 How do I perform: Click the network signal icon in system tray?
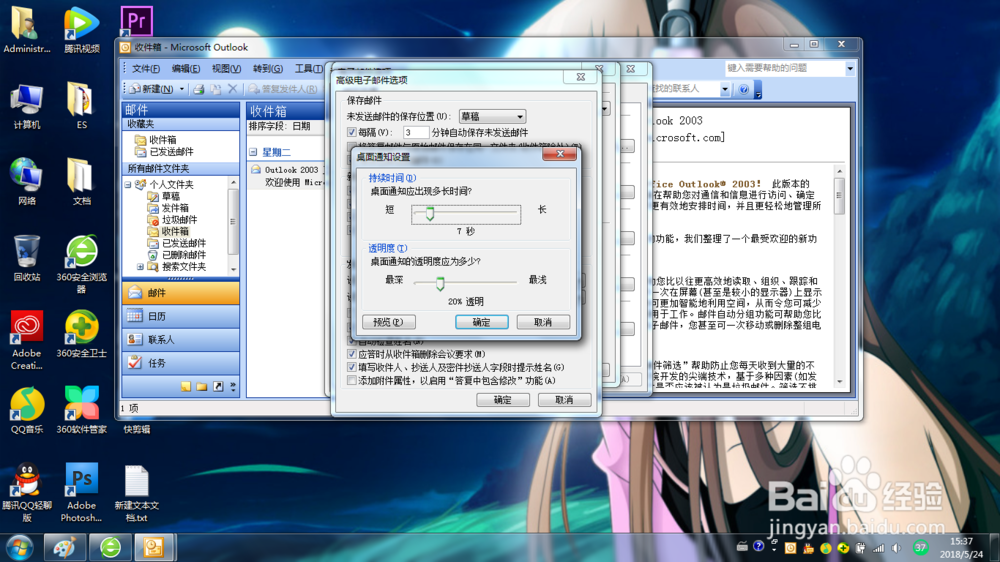pyautogui.click(x=879, y=548)
